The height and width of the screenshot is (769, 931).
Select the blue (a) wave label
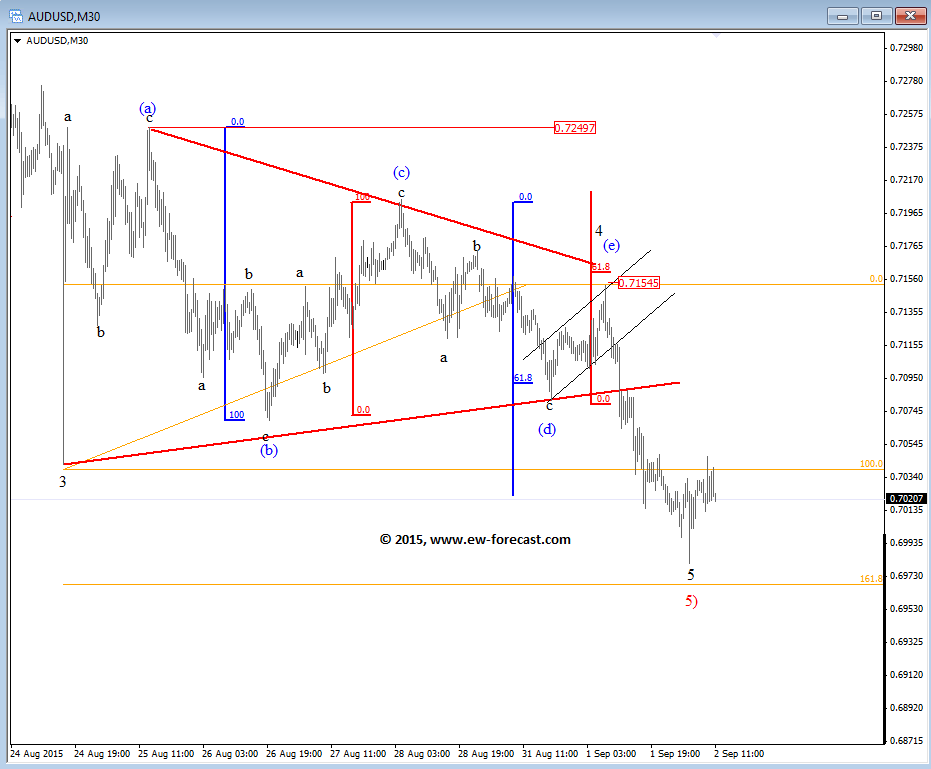[148, 107]
